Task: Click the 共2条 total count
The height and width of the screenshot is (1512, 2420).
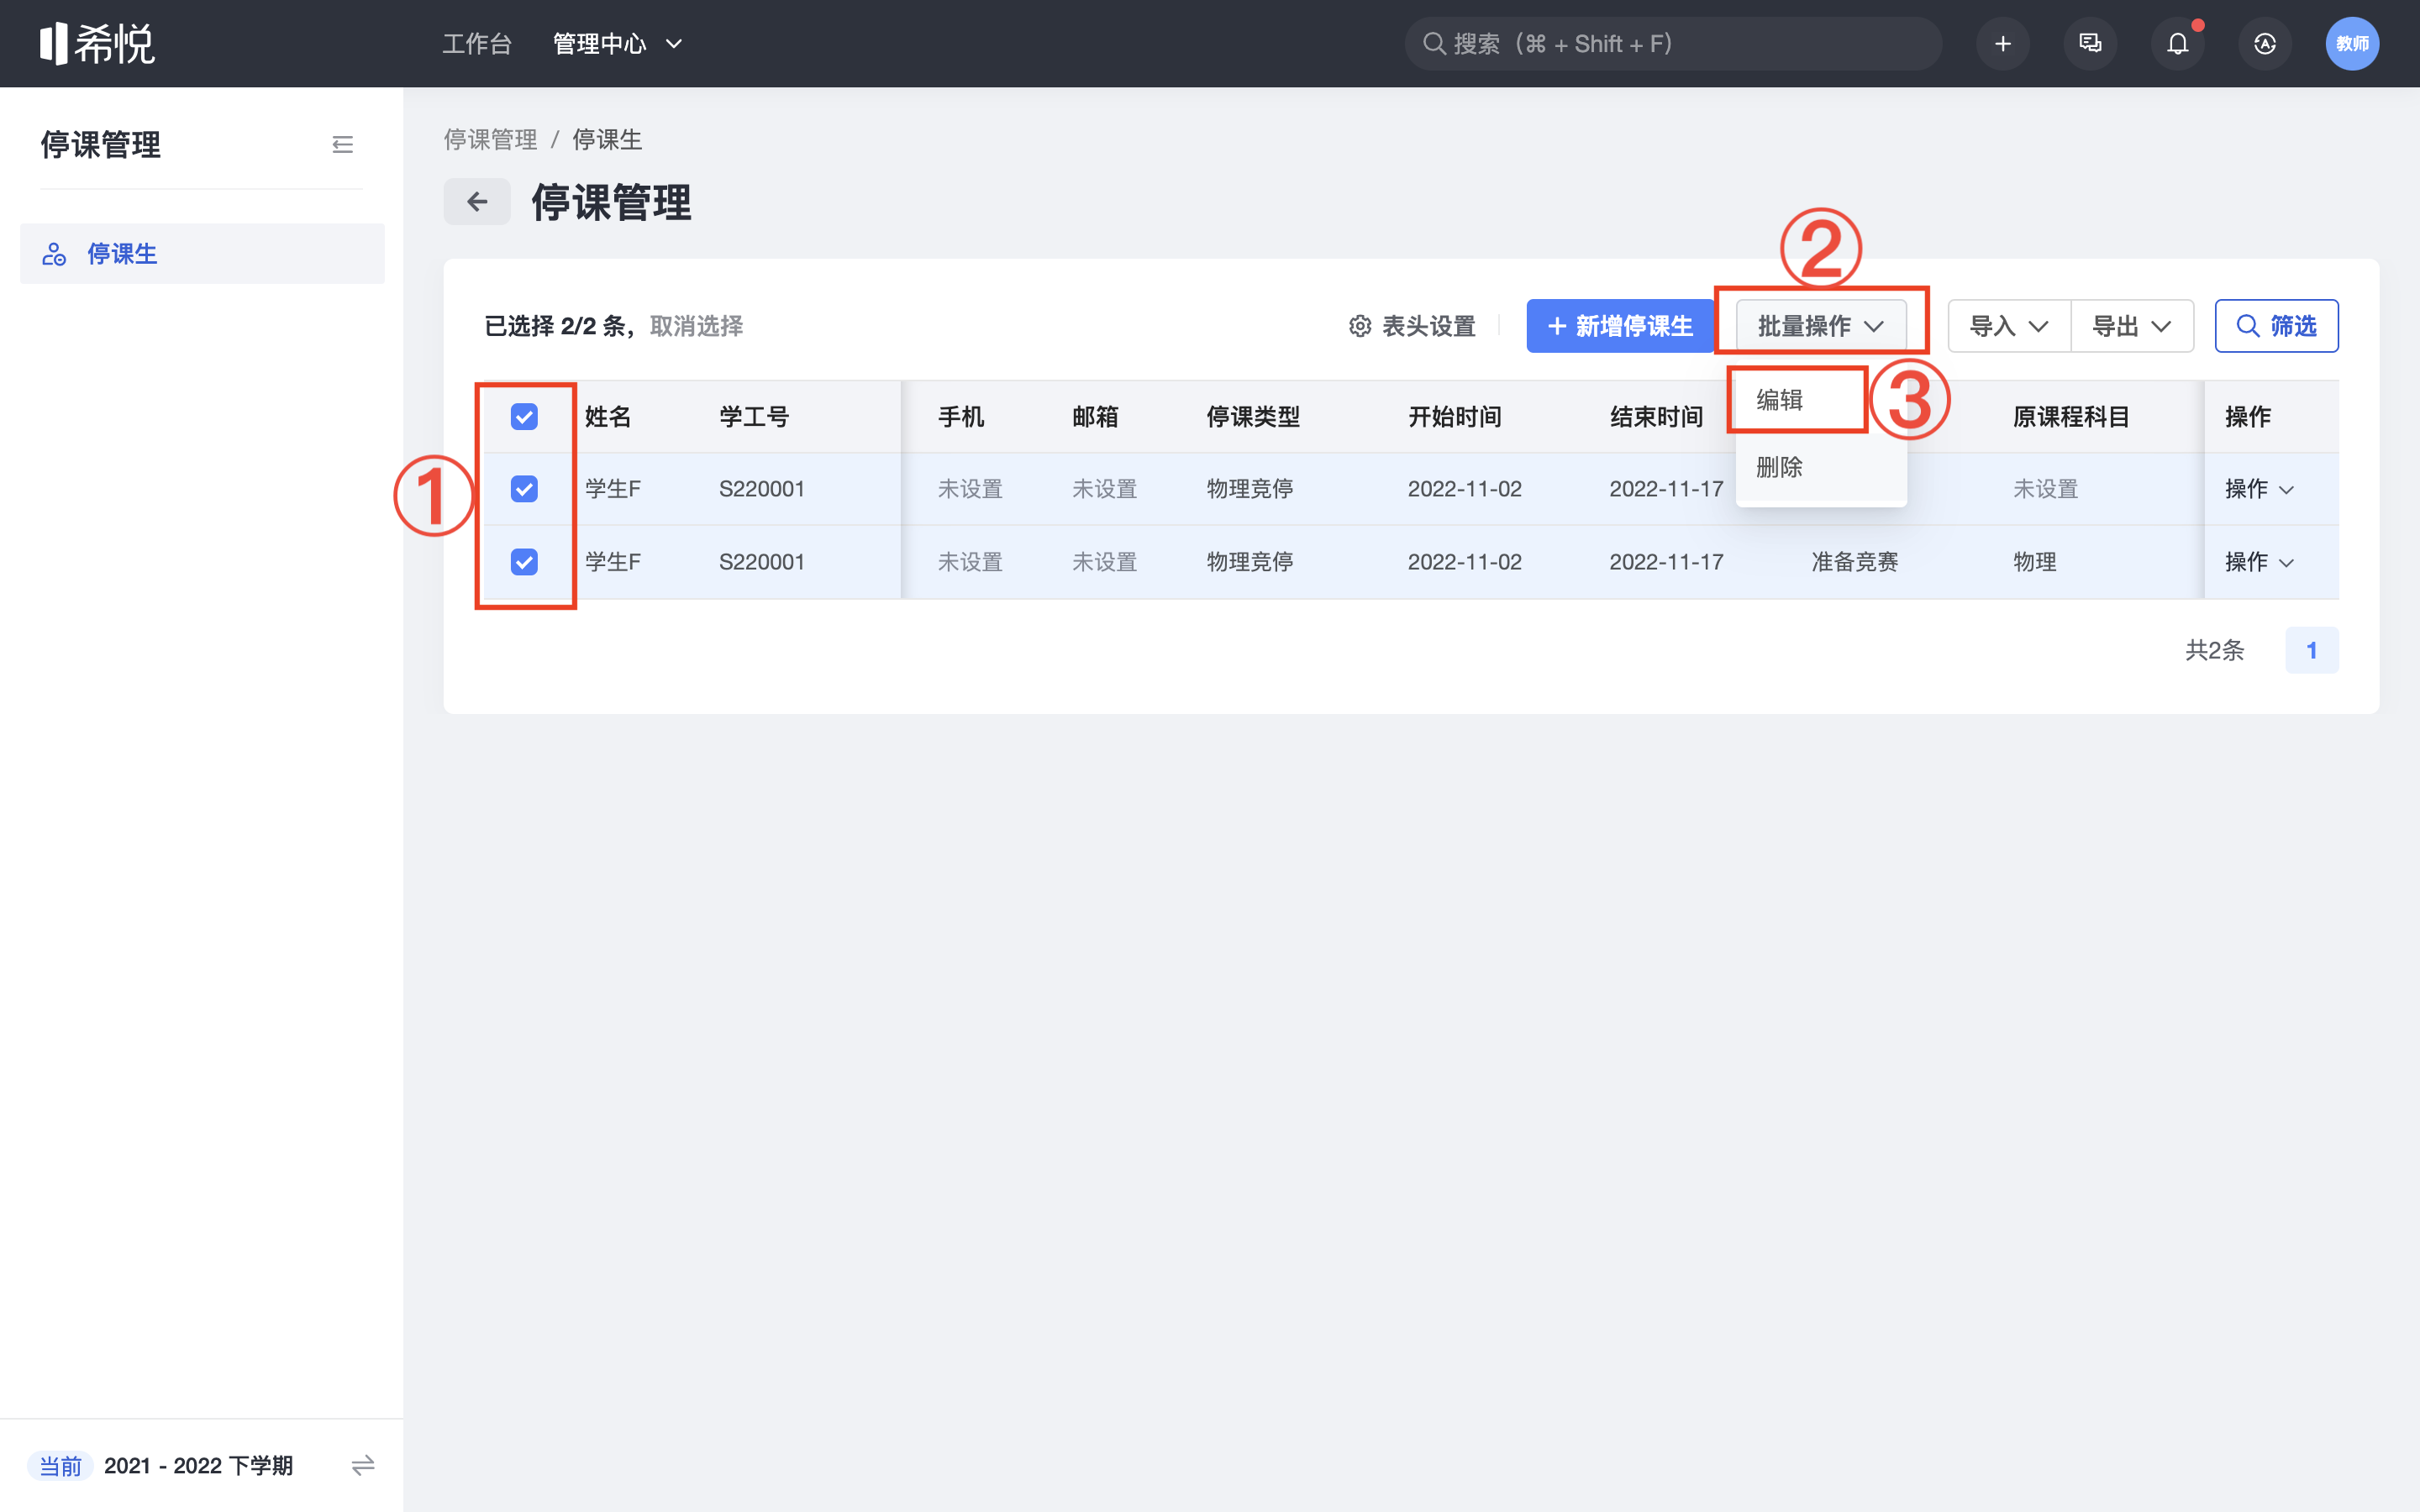Action: (x=2214, y=650)
